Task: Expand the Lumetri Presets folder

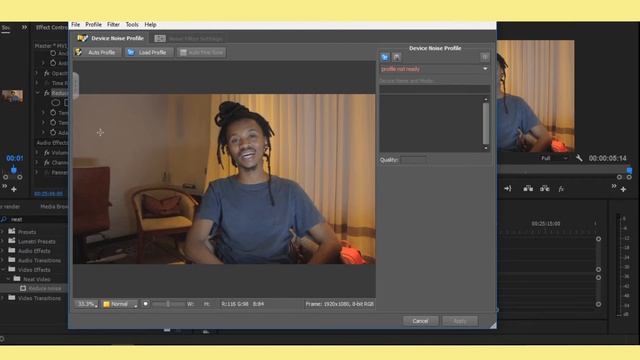Action: pos(2,241)
